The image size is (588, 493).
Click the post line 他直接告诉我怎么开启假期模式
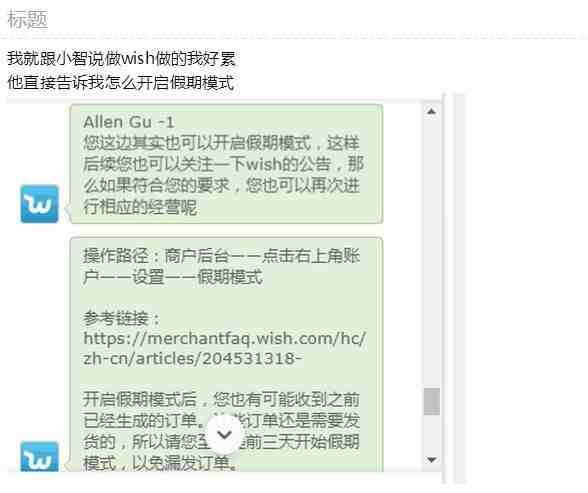click(121, 82)
